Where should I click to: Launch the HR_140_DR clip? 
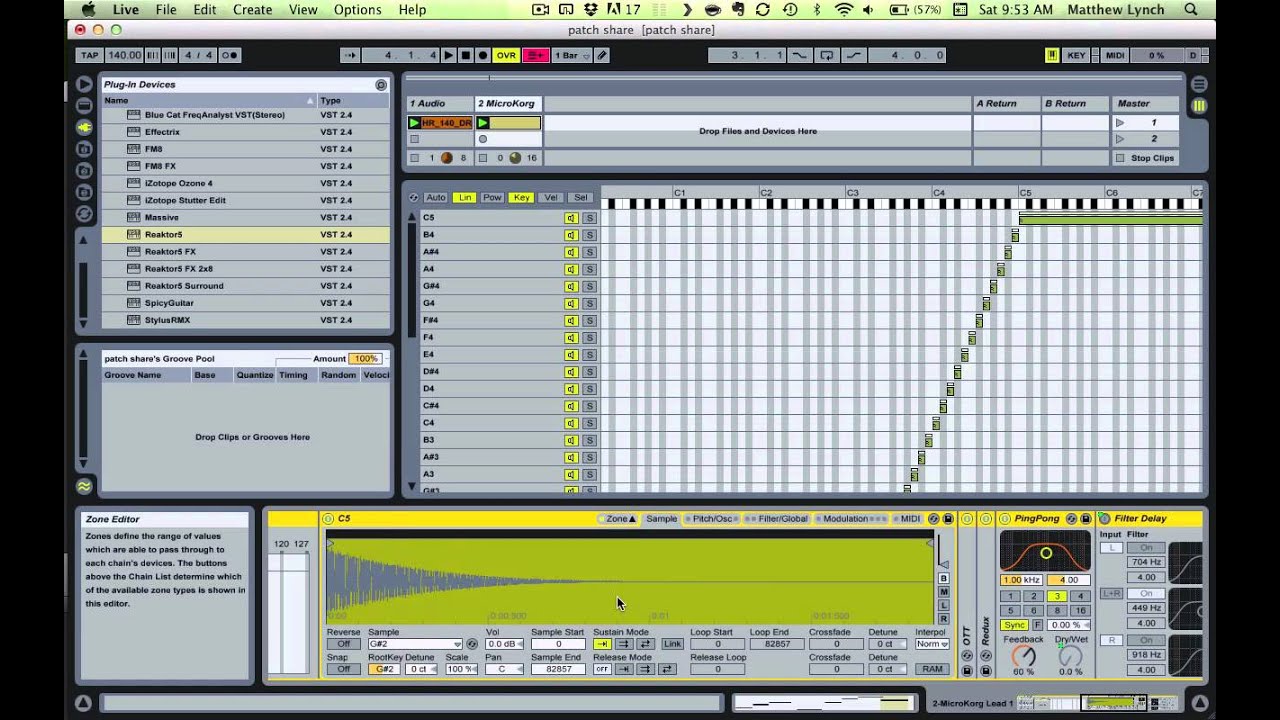pos(414,123)
